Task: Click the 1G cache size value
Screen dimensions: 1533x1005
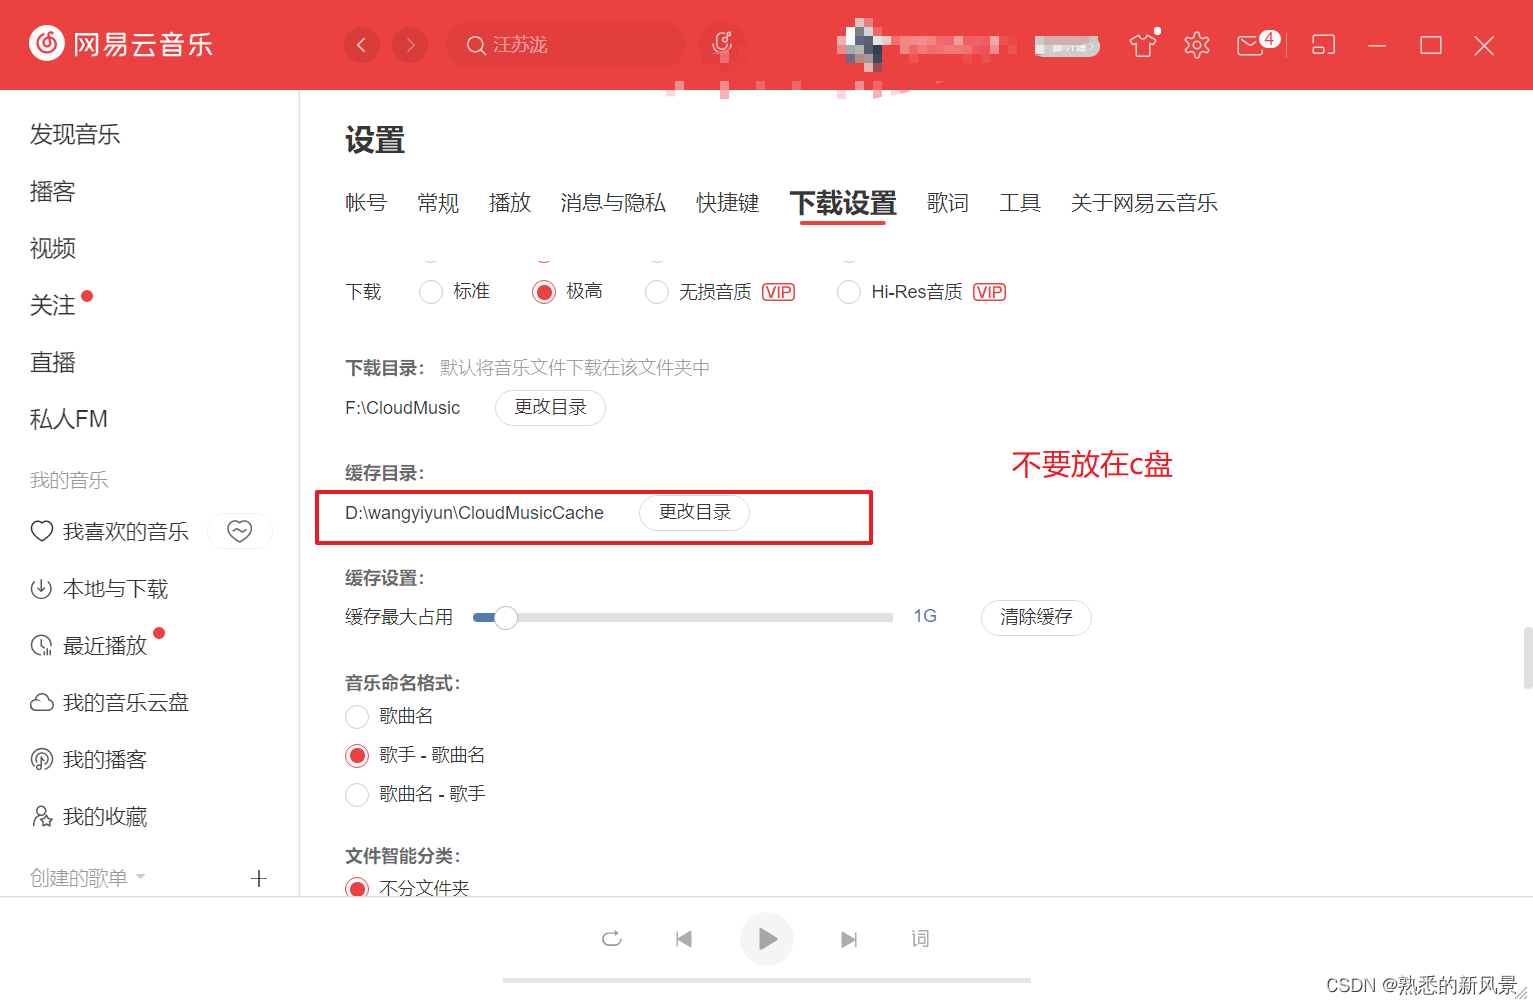Action: pos(925,616)
